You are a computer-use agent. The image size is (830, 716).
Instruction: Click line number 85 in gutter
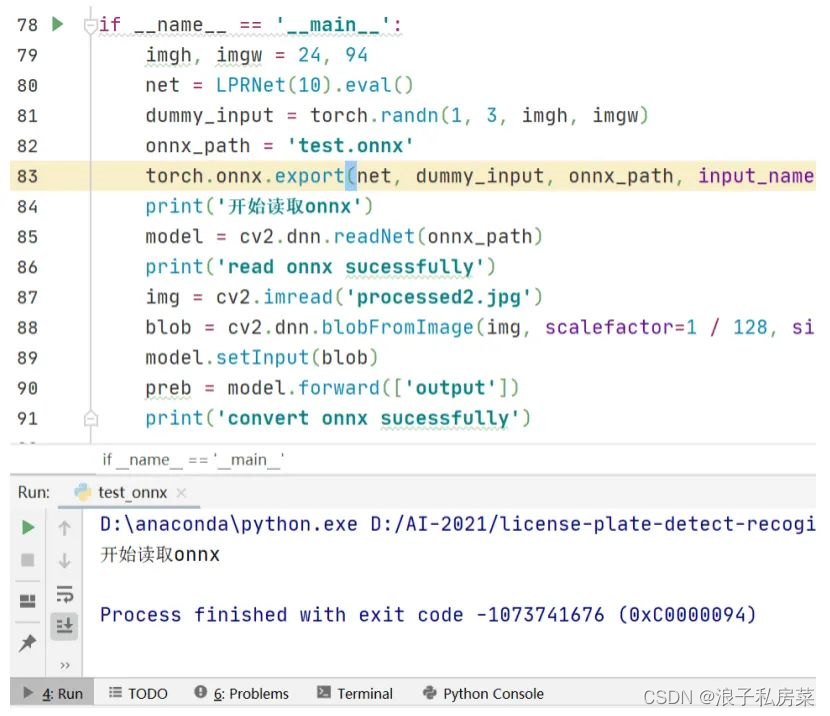point(28,237)
